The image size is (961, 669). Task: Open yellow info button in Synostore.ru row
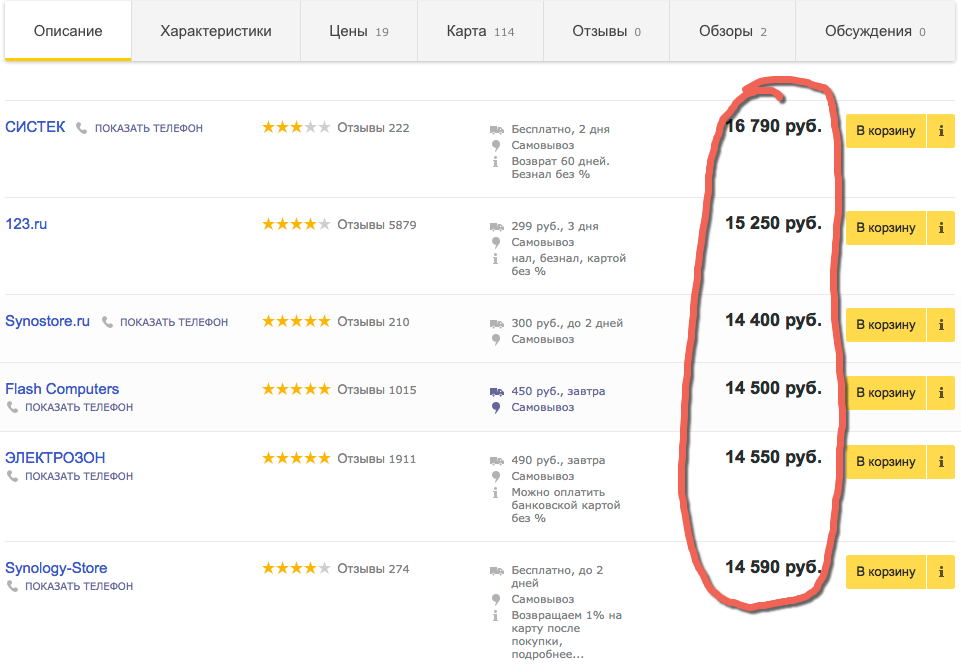click(x=941, y=325)
